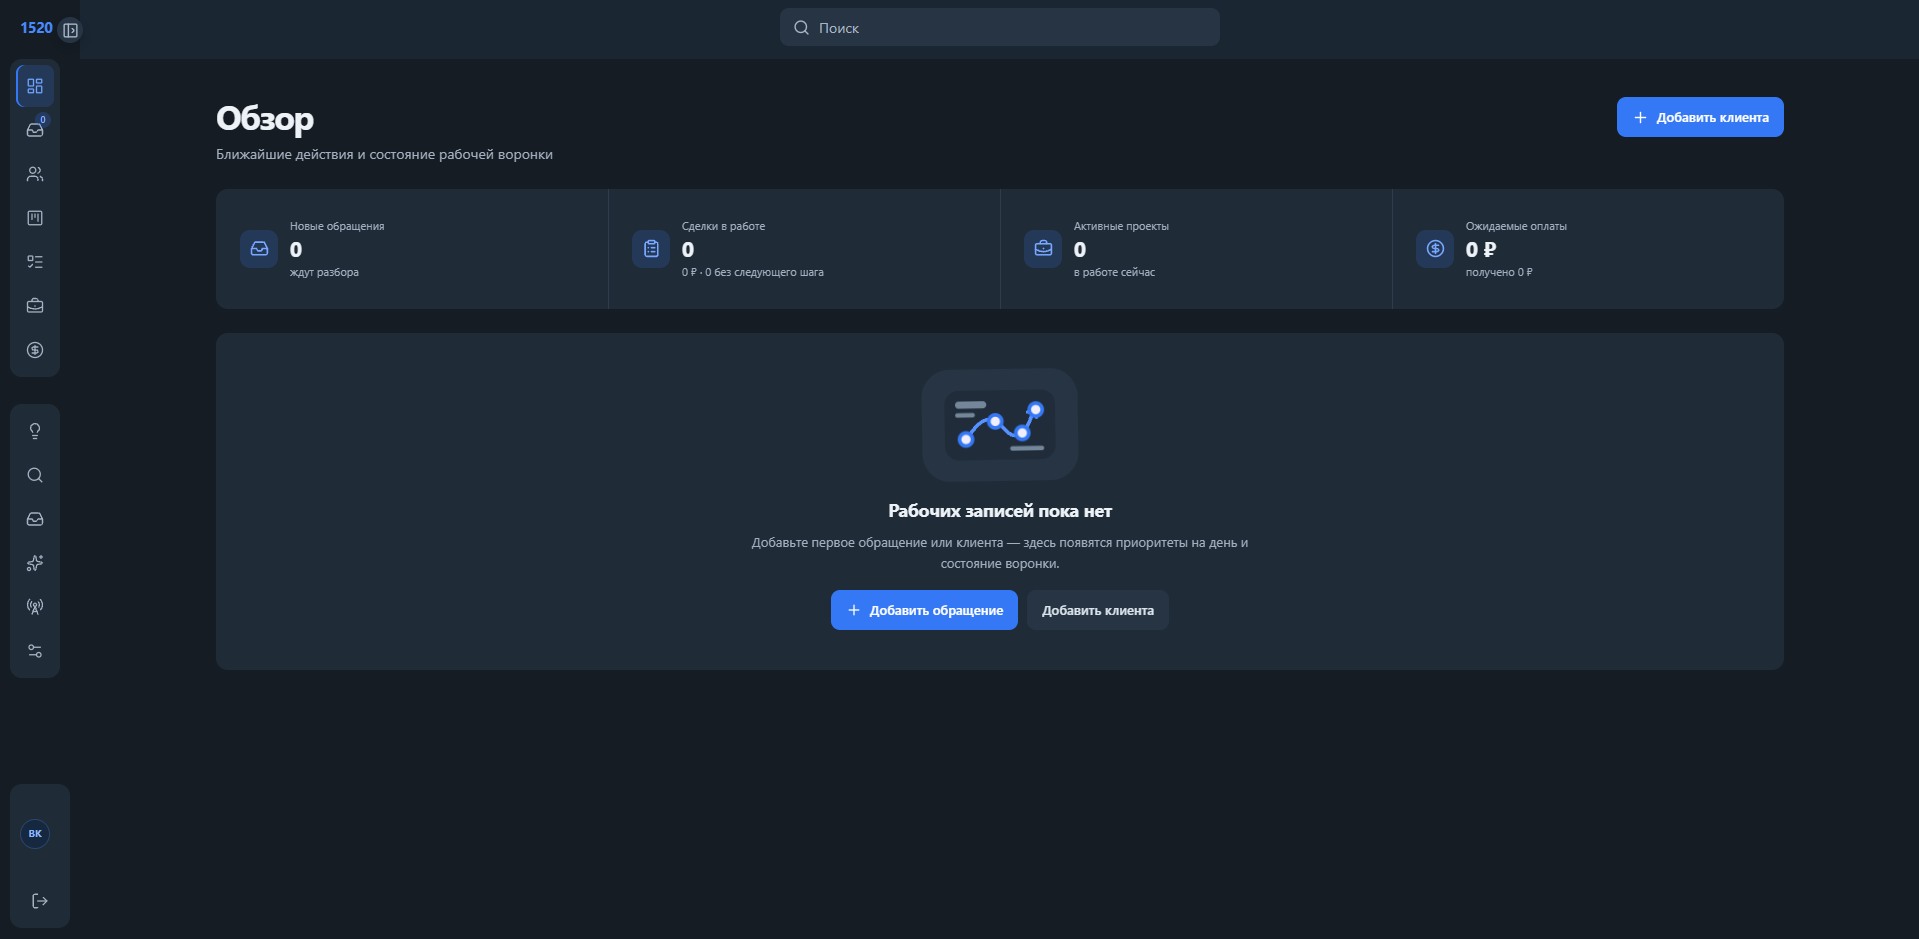Image resolution: width=1919 pixels, height=939 pixels.
Task: Click the 'Рабочих записей пока нет' heading
Action: pyautogui.click(x=1000, y=511)
